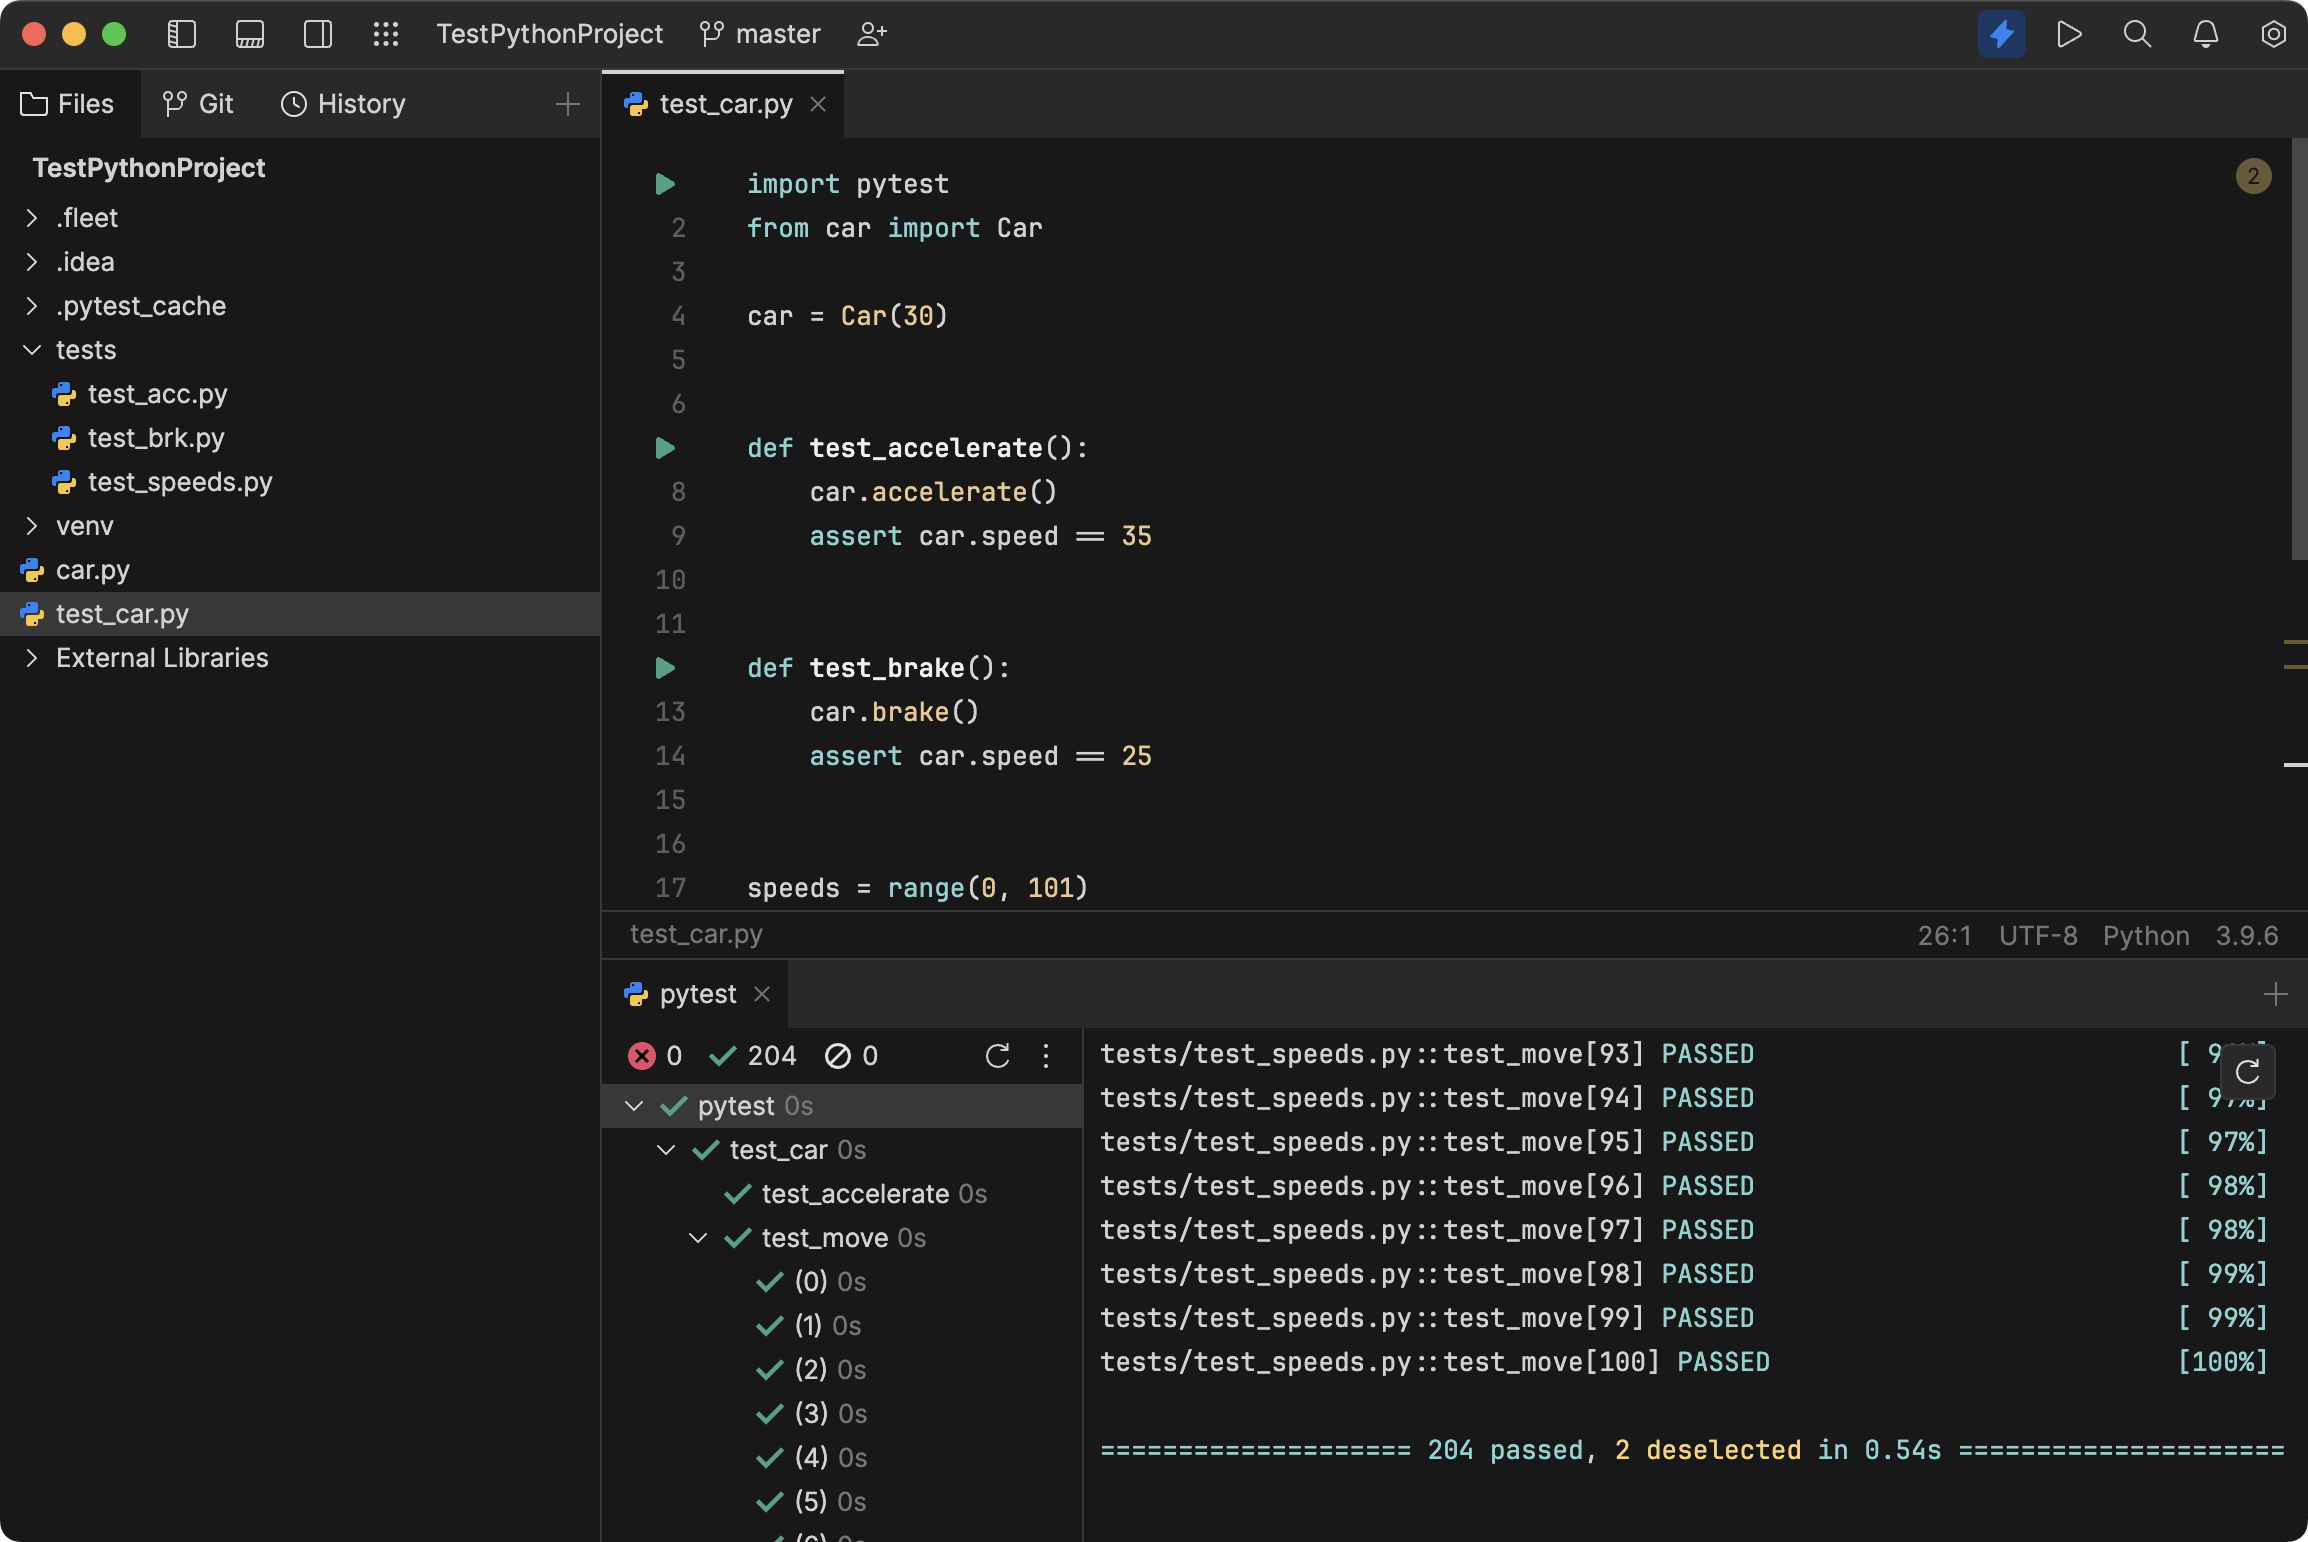Image resolution: width=2308 pixels, height=1542 pixels.
Task: Collapse the tests folder
Action: [31, 350]
